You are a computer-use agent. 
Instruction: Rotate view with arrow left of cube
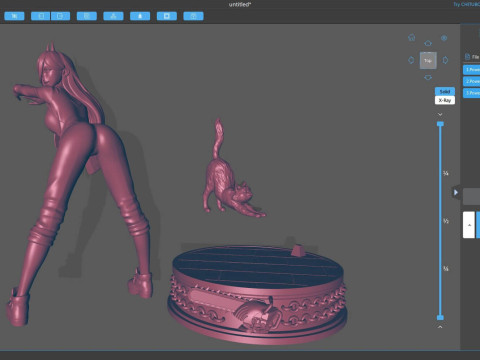(411, 60)
